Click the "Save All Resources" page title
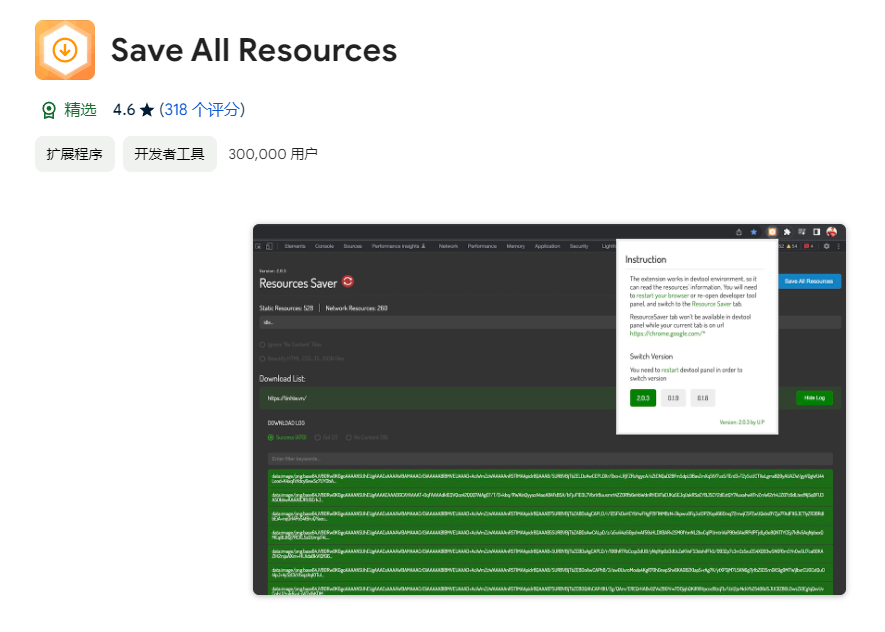This screenshot has width=885, height=632. click(x=254, y=50)
